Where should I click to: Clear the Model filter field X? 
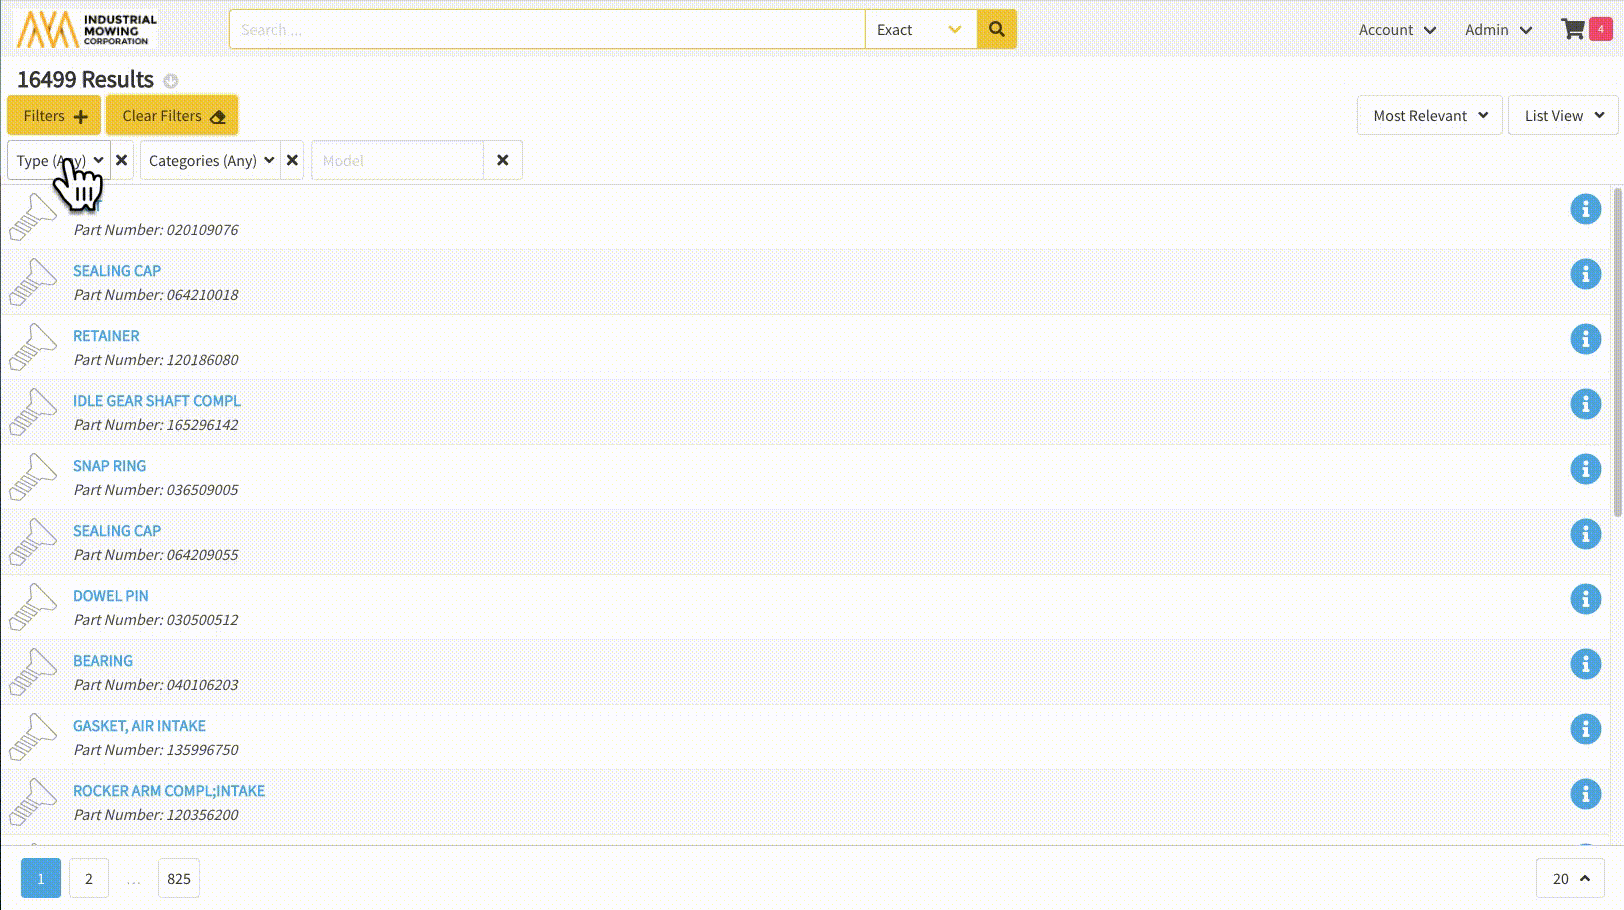point(503,160)
